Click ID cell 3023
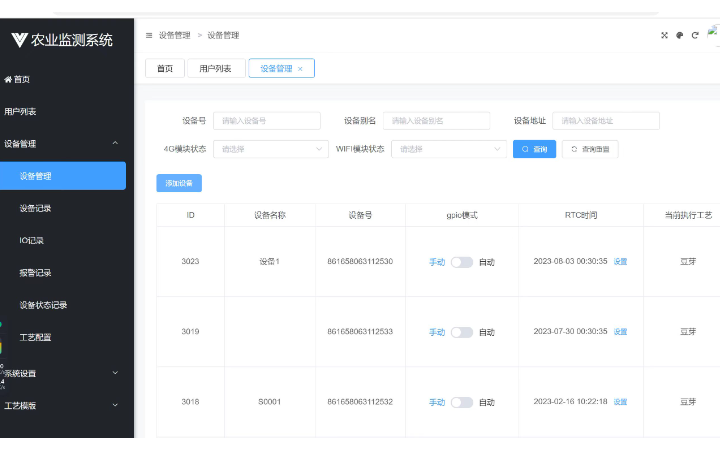720x450 pixels. [x=190, y=261]
